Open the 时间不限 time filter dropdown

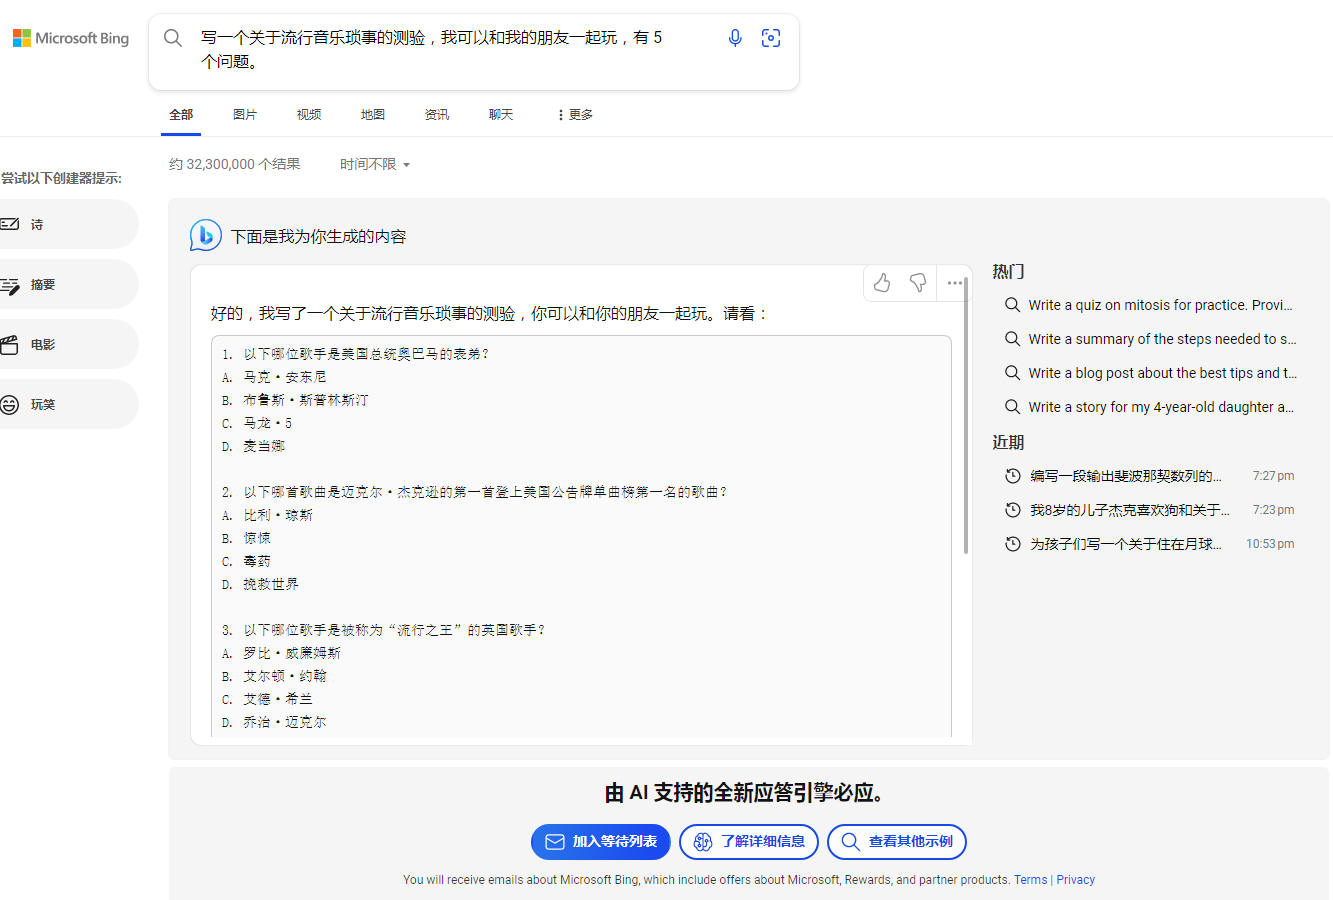click(375, 164)
